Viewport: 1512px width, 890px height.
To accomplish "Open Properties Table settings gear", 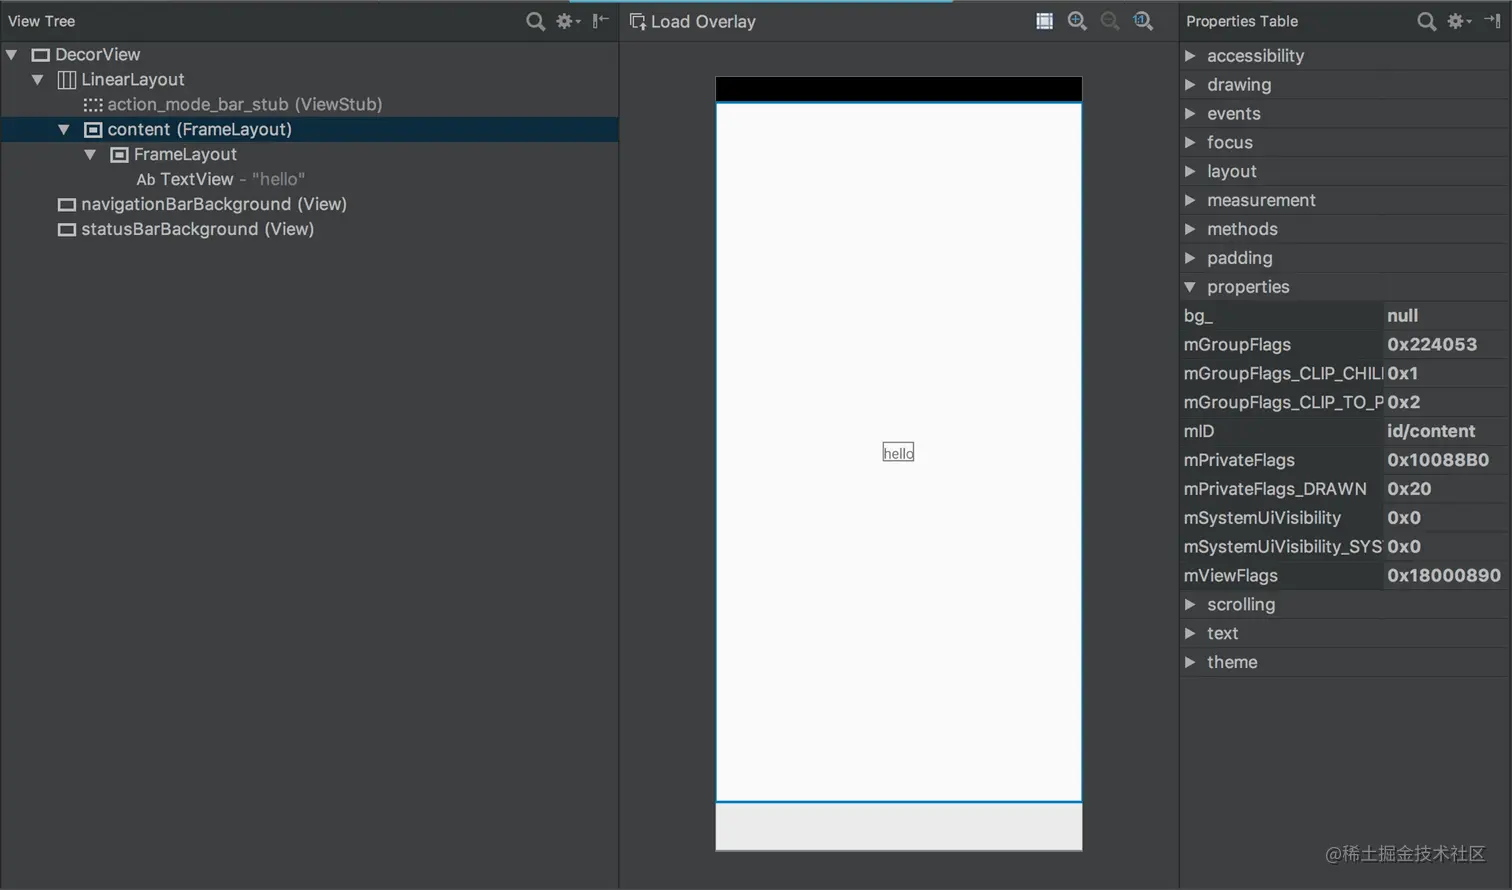I will 1459,21.
